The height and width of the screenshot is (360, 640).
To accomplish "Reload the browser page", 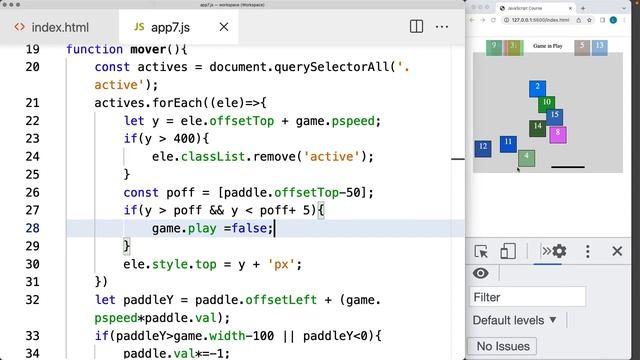I will (493, 20).
